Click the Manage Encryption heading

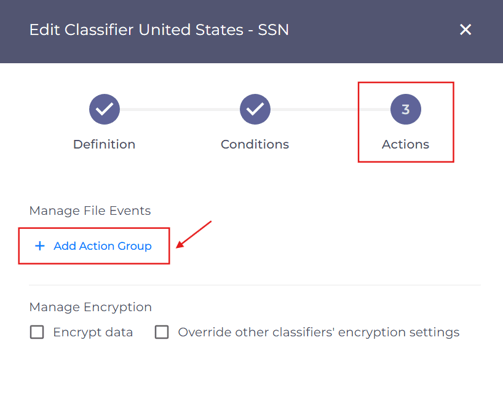(90, 307)
